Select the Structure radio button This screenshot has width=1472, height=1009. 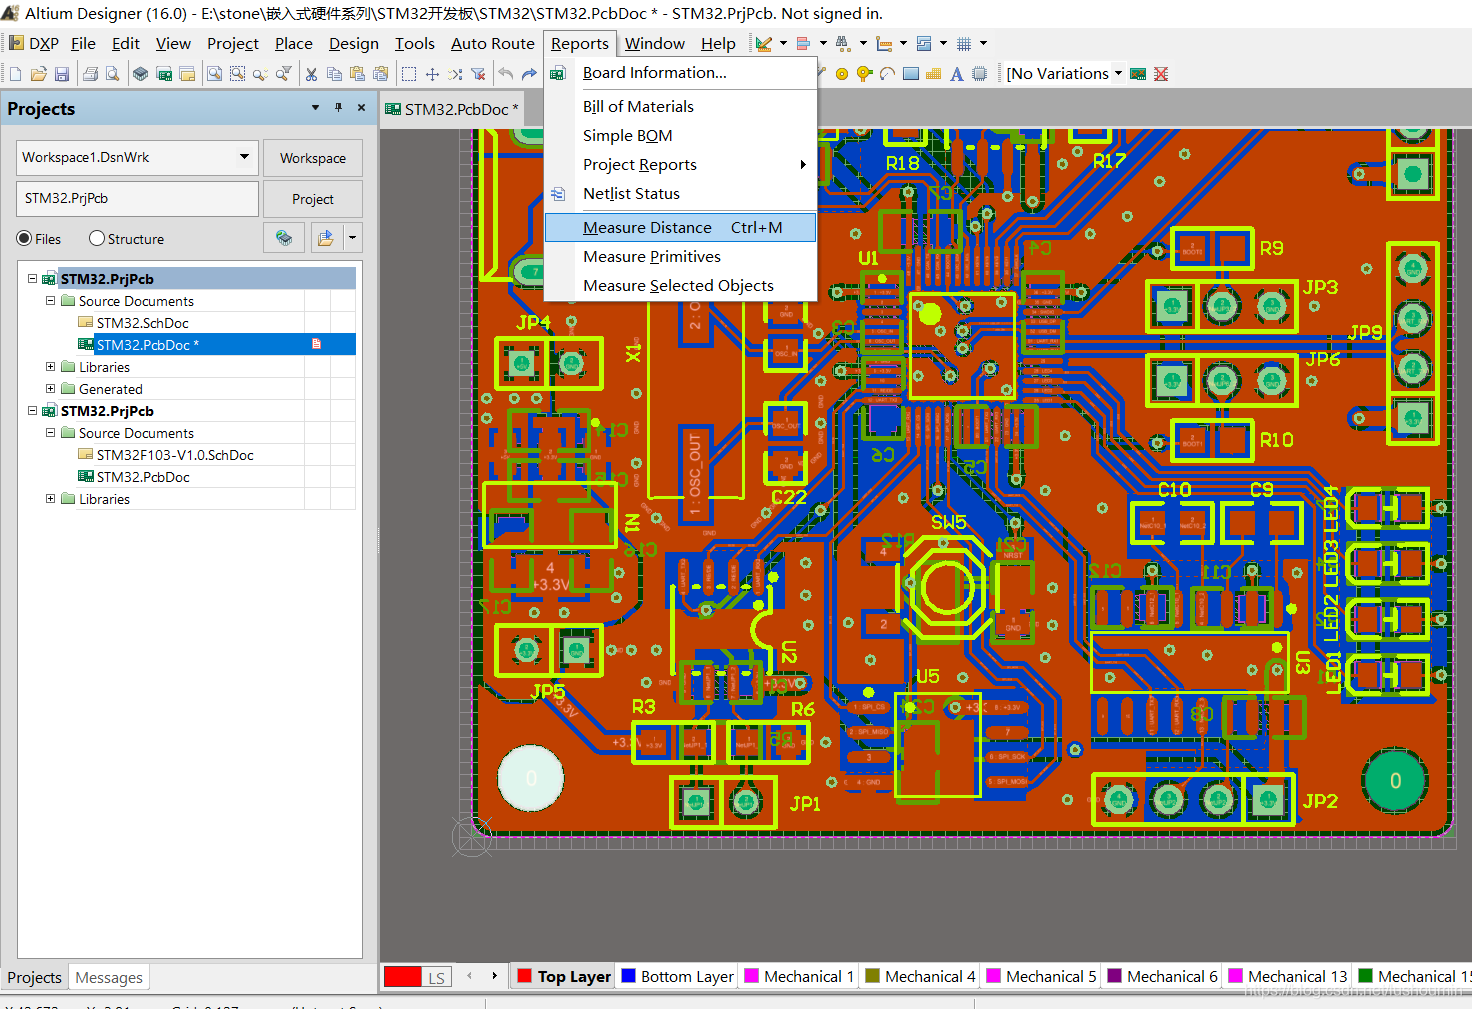pos(97,239)
